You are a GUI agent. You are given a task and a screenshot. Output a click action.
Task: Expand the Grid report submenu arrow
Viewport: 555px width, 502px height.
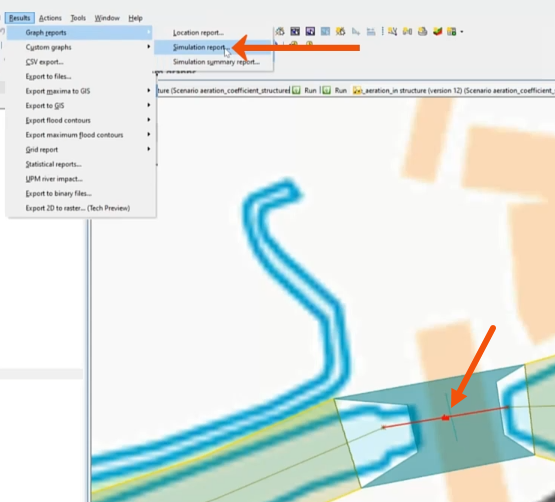point(149,149)
